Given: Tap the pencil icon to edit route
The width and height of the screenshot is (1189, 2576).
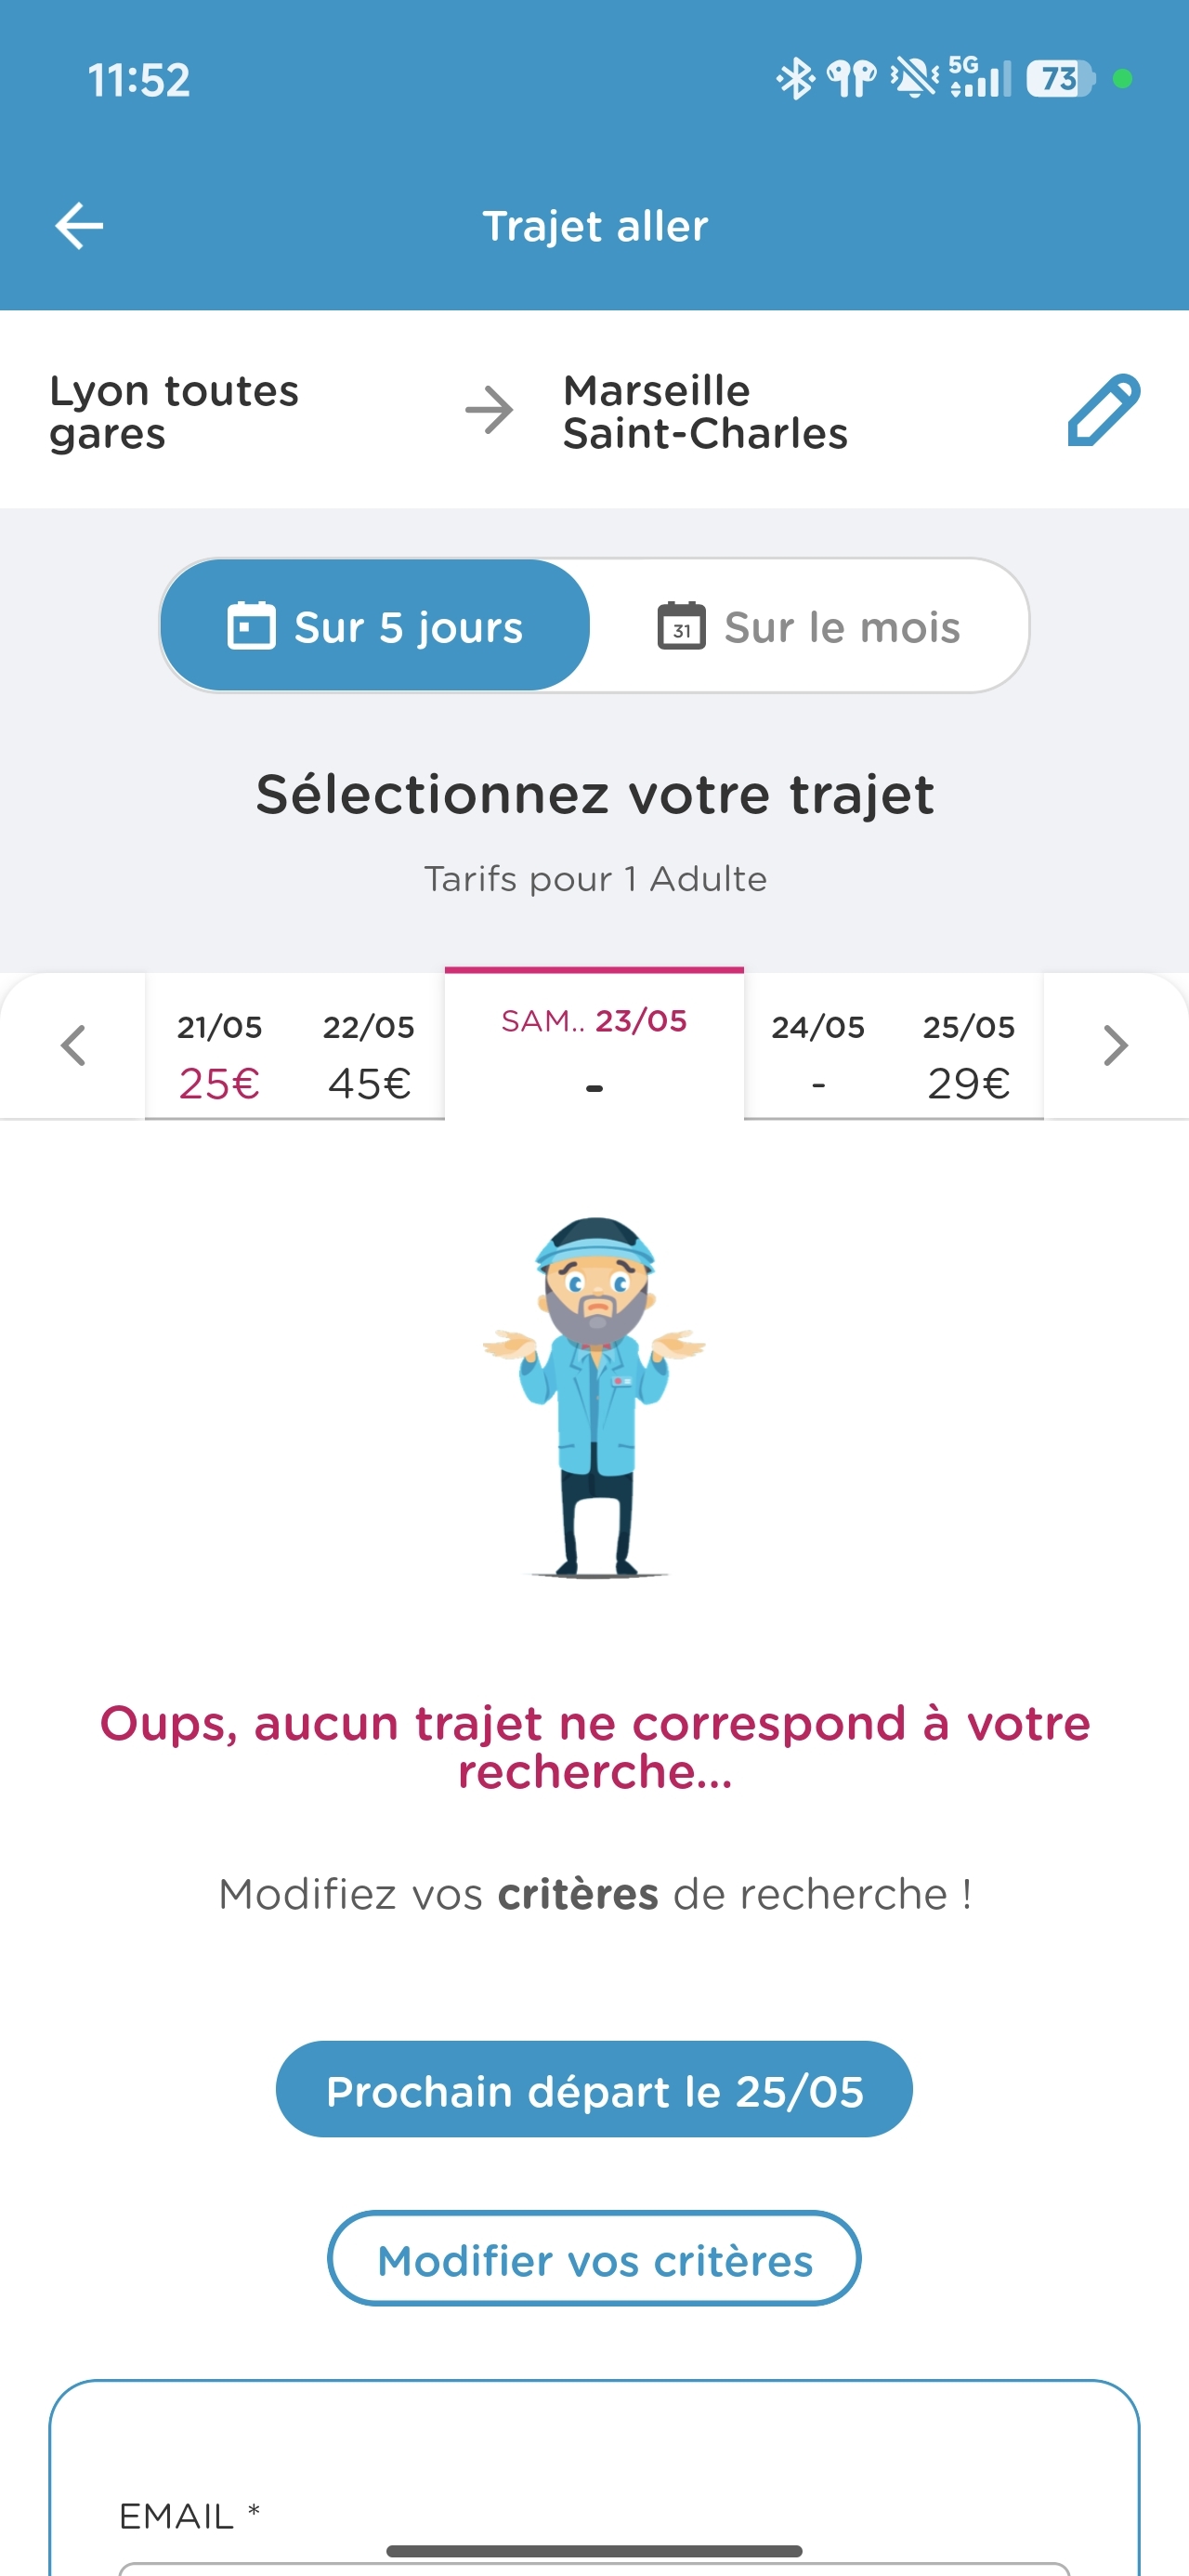Looking at the screenshot, I should coord(1103,410).
